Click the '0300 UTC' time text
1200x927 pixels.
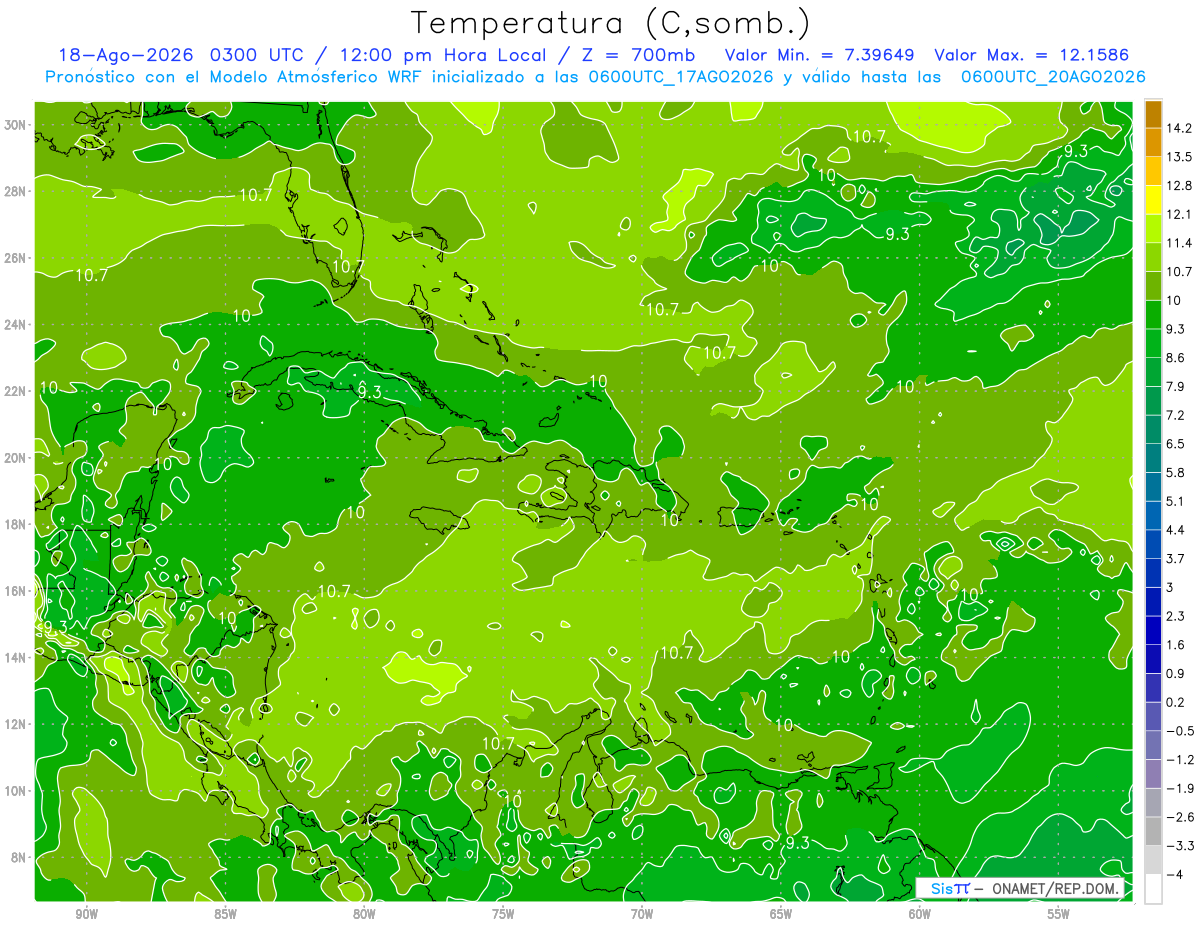click(x=256, y=55)
